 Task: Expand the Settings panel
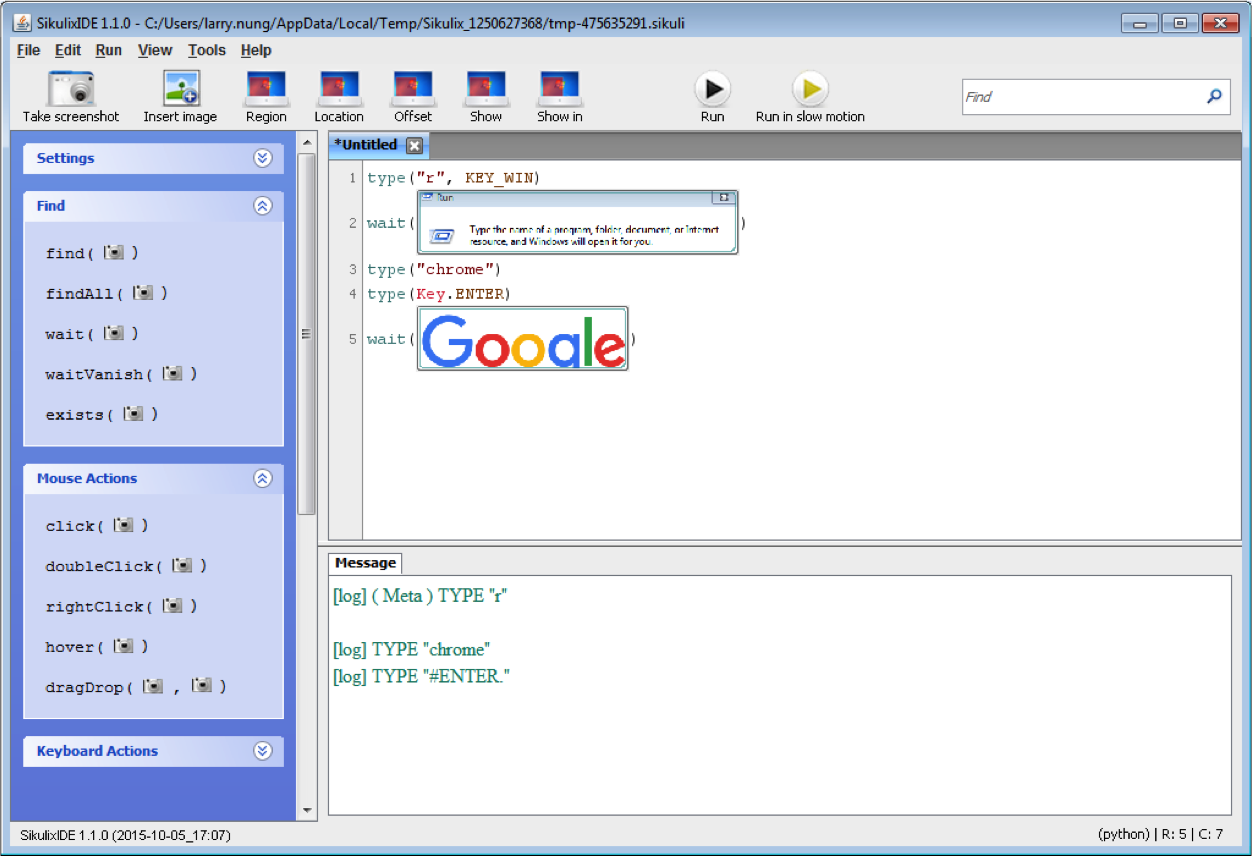tap(262, 158)
